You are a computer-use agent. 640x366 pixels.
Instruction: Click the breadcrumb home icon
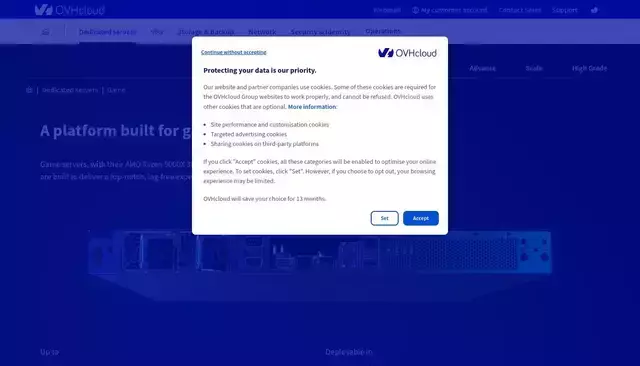coord(29,90)
